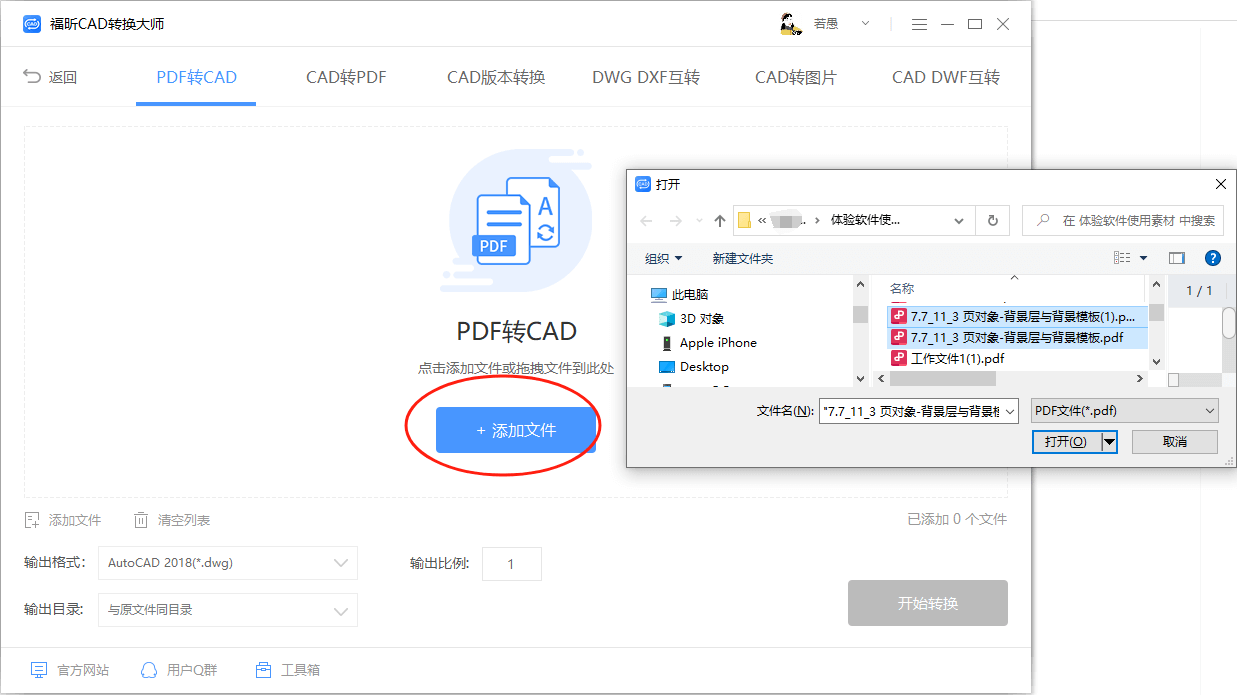The width and height of the screenshot is (1237, 695).
Task: Click the small 添加文件 link below list
Action: point(63,520)
